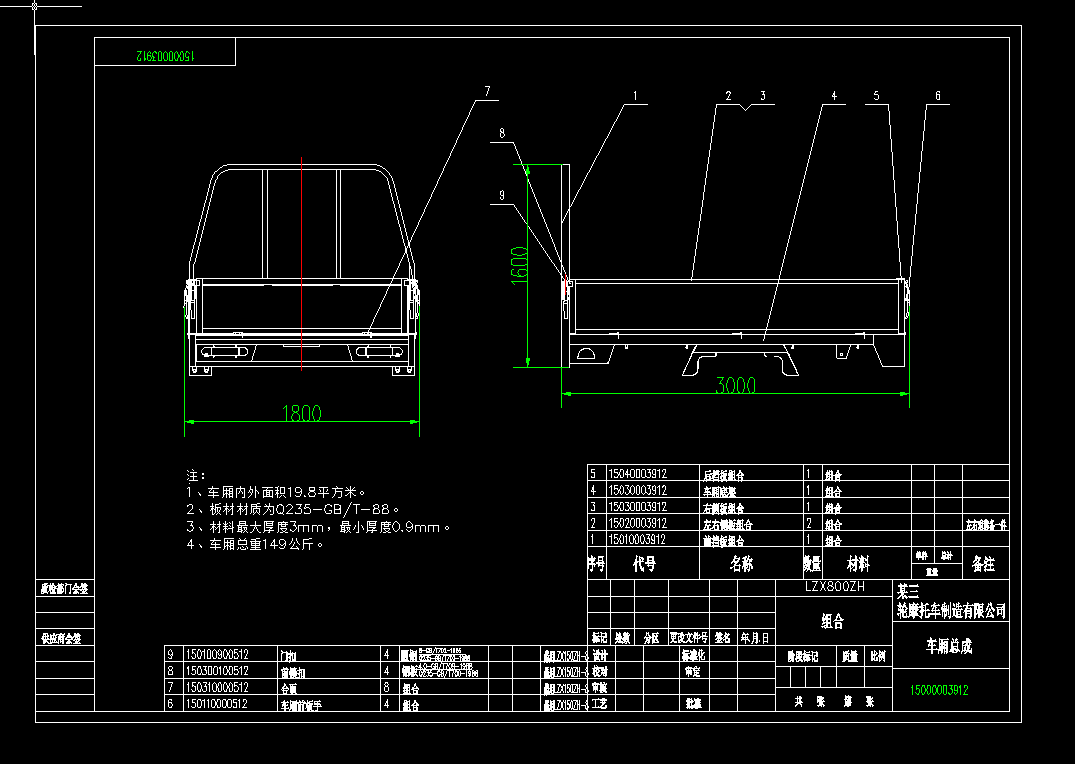Click the '标准化' label in the title block
Screen dimensions: 1075x764
click(x=693, y=655)
